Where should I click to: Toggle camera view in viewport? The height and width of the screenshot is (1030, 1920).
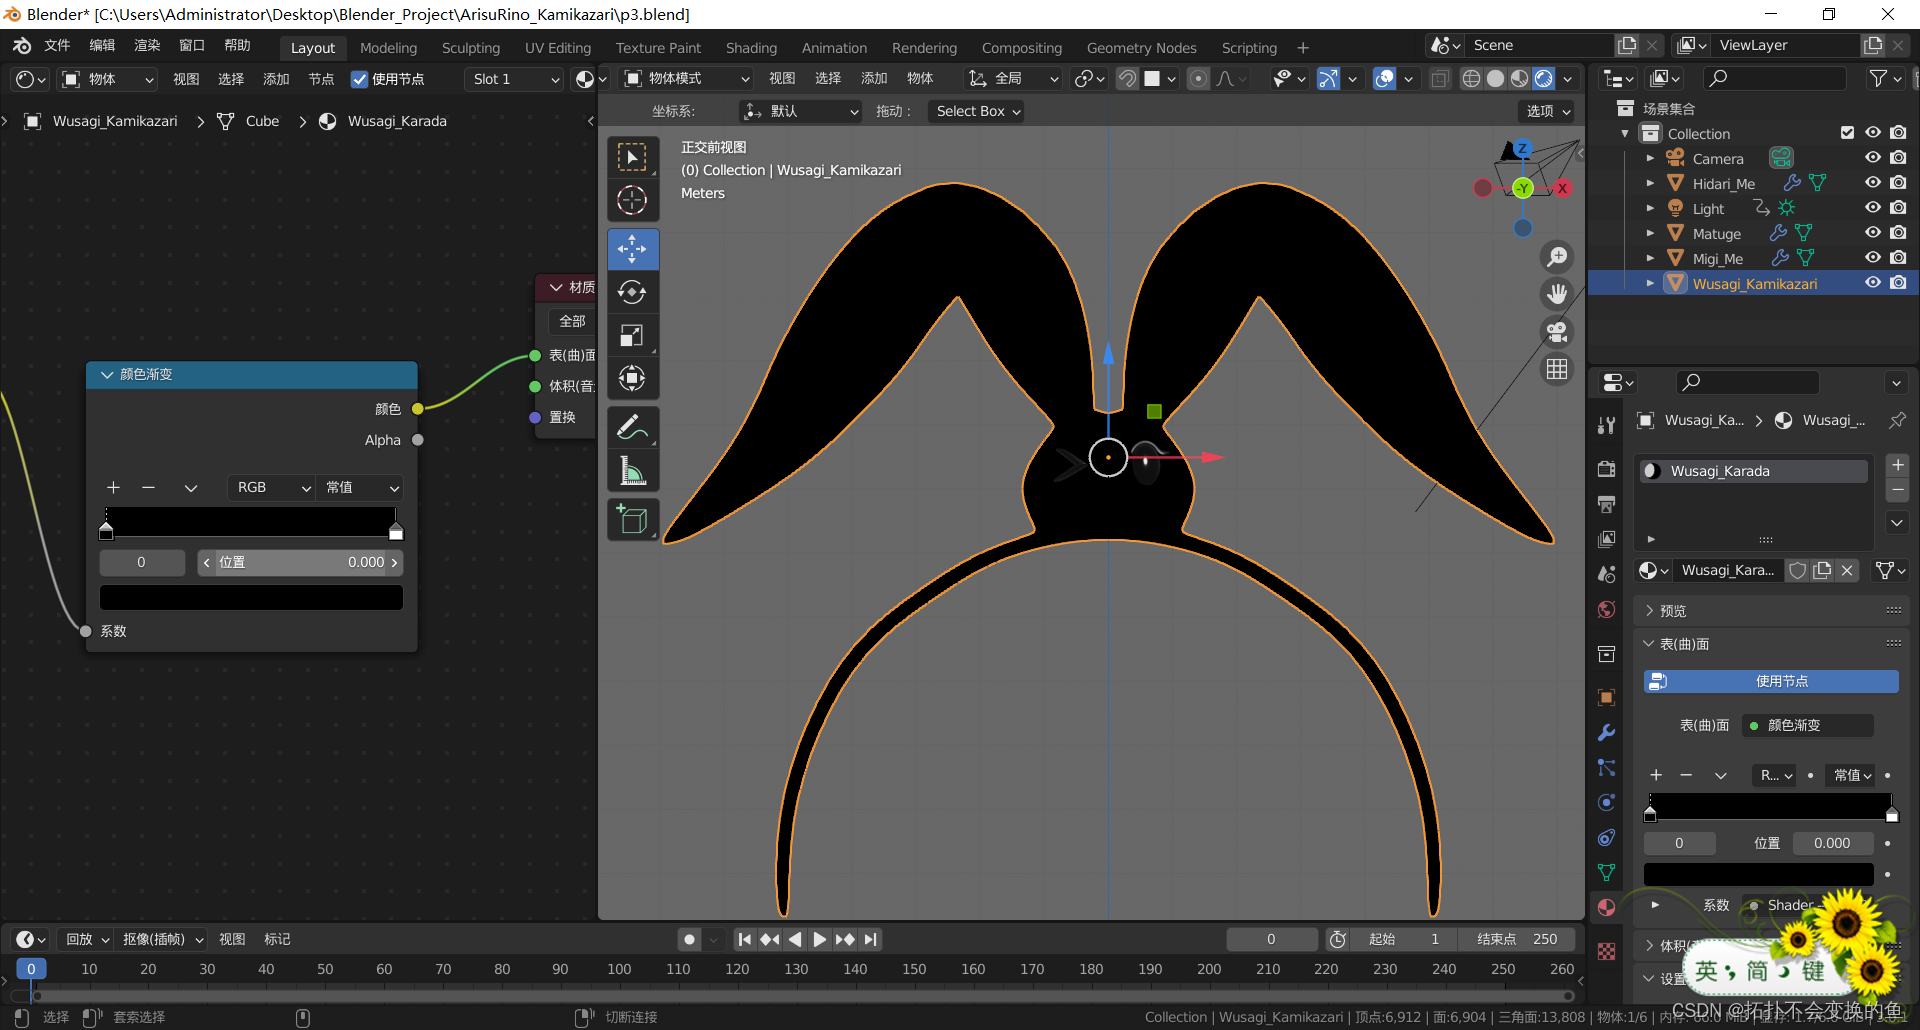[x=1557, y=332]
